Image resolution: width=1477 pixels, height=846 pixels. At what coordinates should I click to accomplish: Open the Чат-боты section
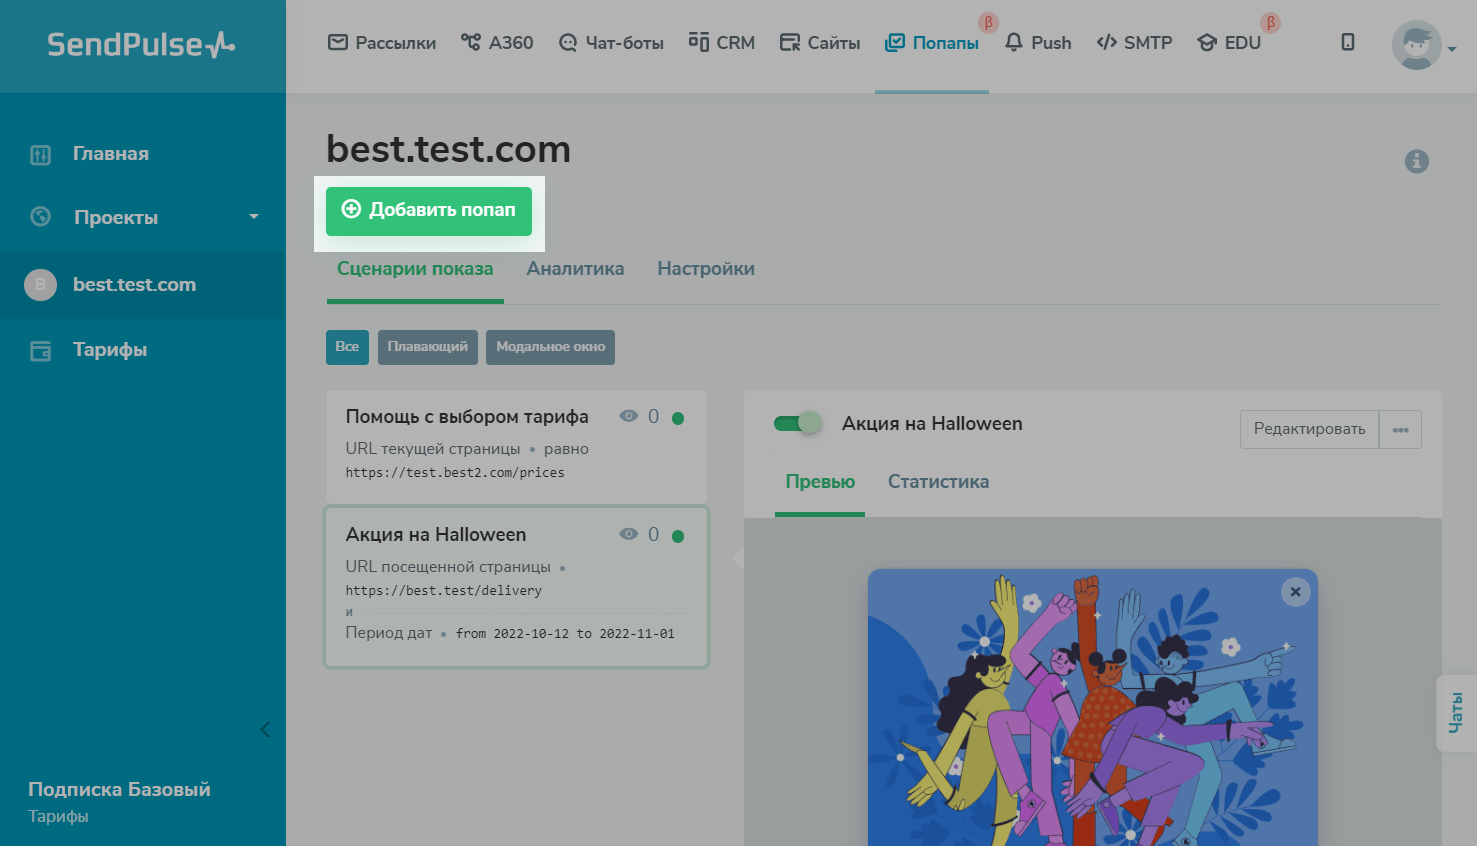611,43
